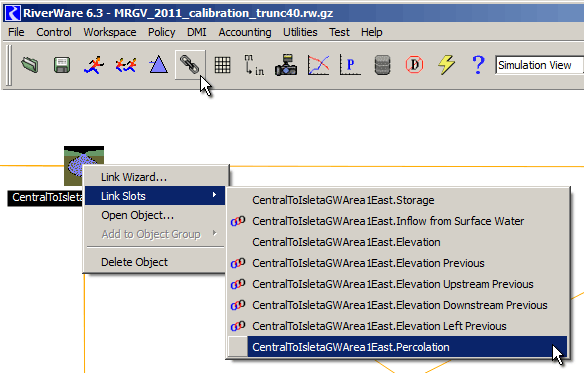Select the CentralToIsletaGWArea1East.Storage slot

[x=397, y=200]
